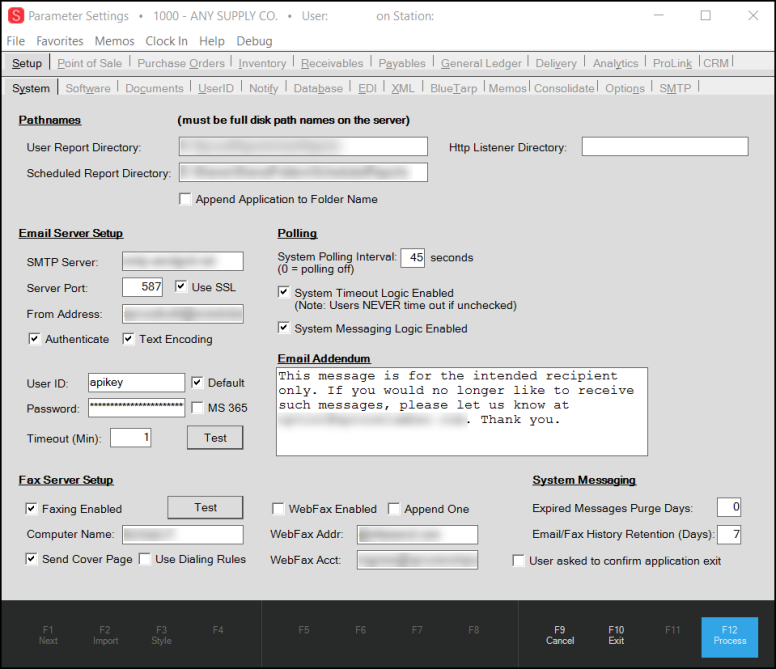
Task: Open the EDI sub-tab
Action: (367, 88)
